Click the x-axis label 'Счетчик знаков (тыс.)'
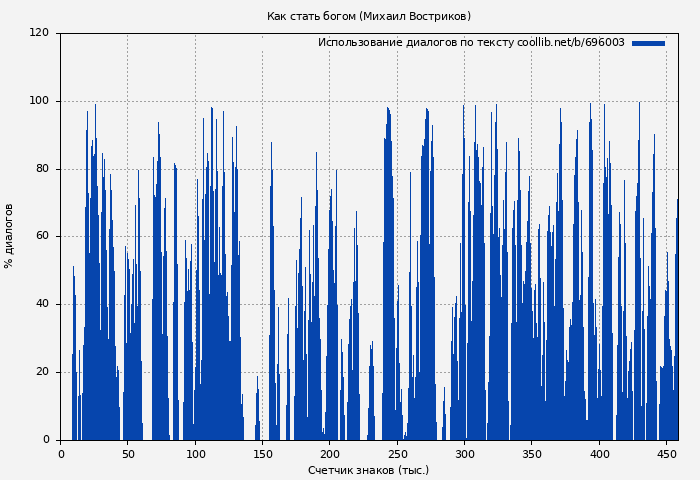700x480 pixels. tap(368, 470)
